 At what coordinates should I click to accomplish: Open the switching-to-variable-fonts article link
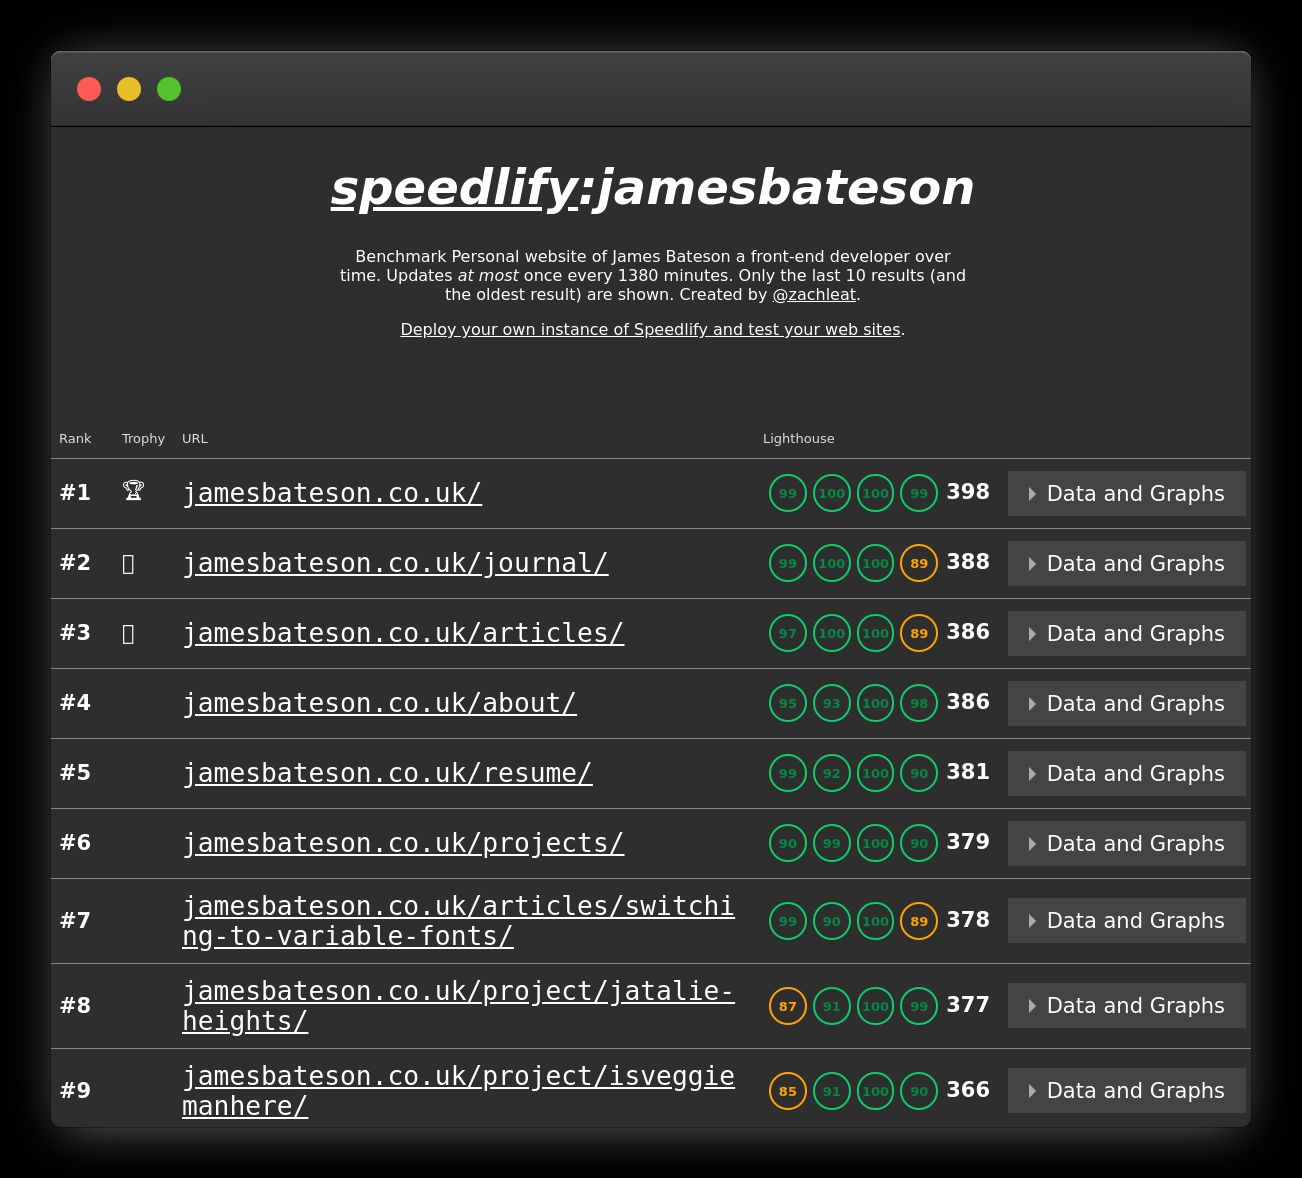(x=458, y=921)
